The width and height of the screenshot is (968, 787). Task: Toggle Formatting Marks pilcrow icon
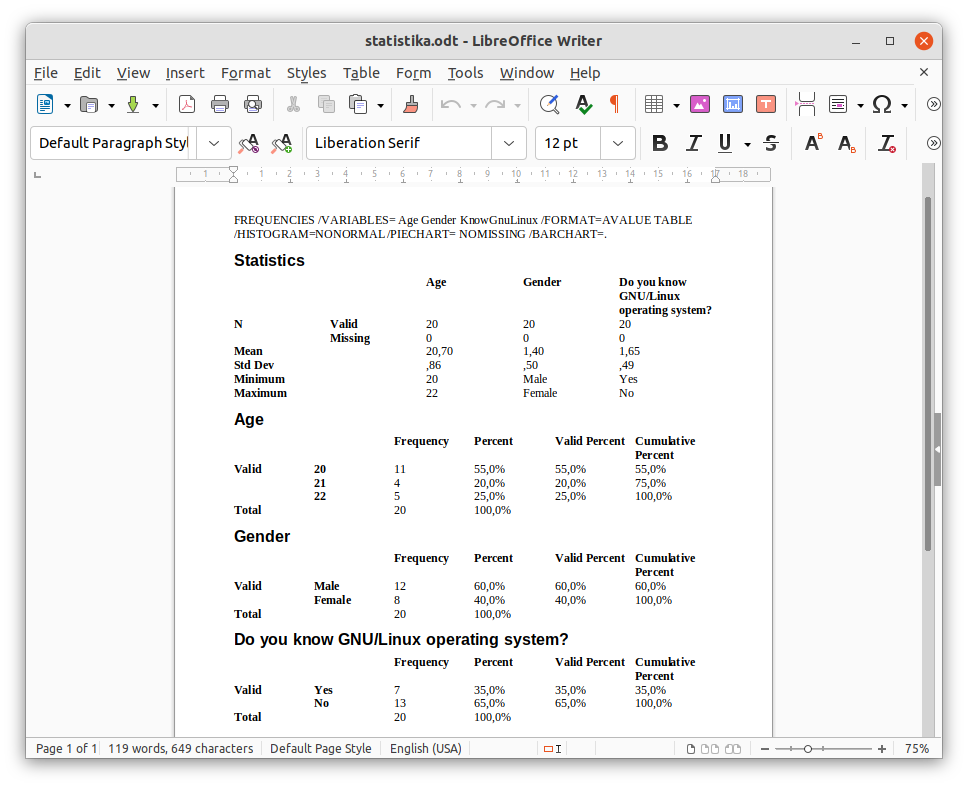tap(615, 104)
